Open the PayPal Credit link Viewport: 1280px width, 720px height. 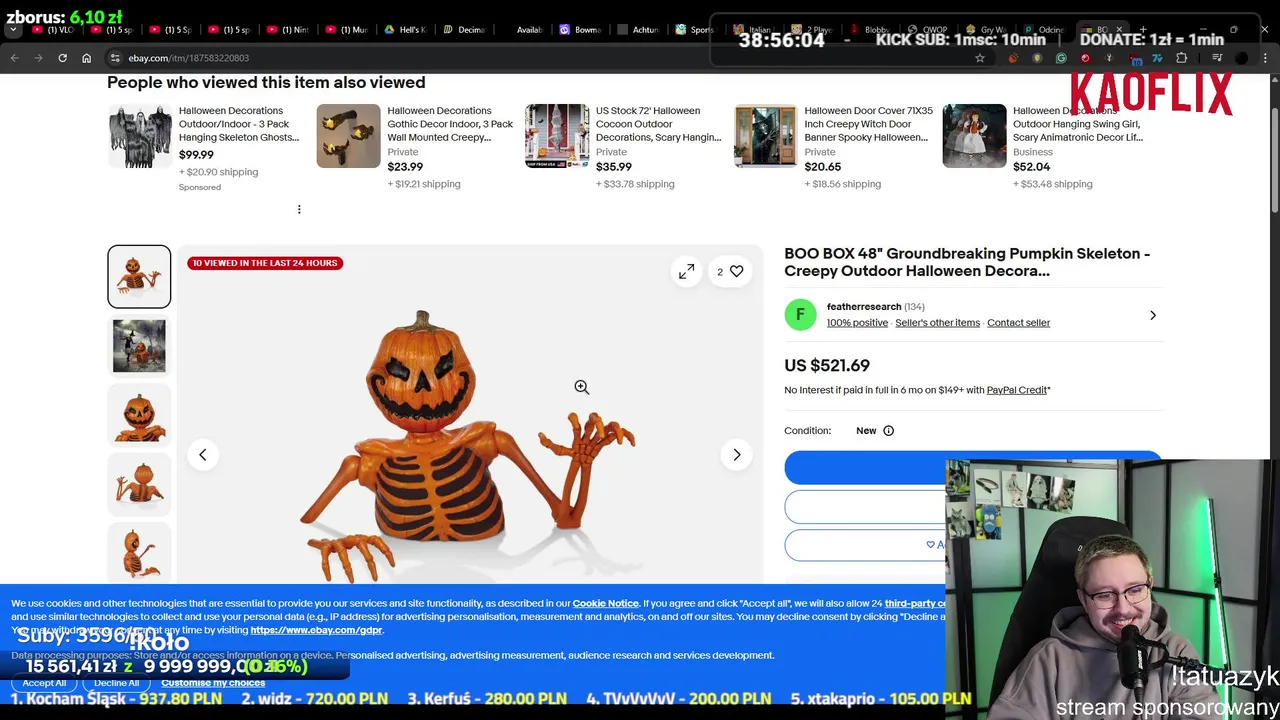[1017, 390]
